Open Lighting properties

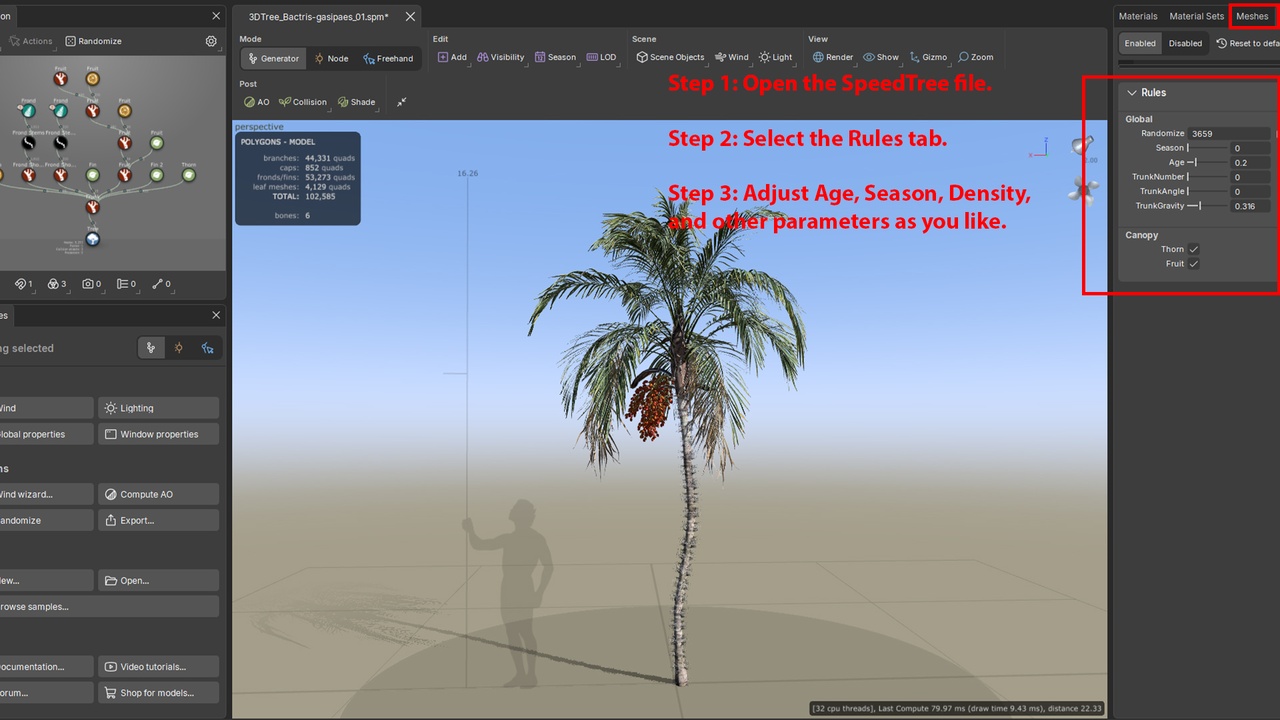(x=158, y=408)
